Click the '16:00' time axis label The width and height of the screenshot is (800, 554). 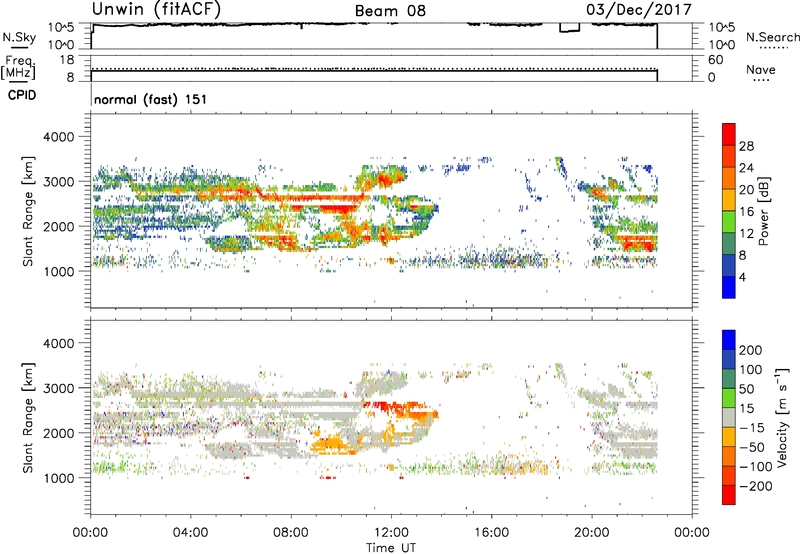pyautogui.click(x=491, y=533)
